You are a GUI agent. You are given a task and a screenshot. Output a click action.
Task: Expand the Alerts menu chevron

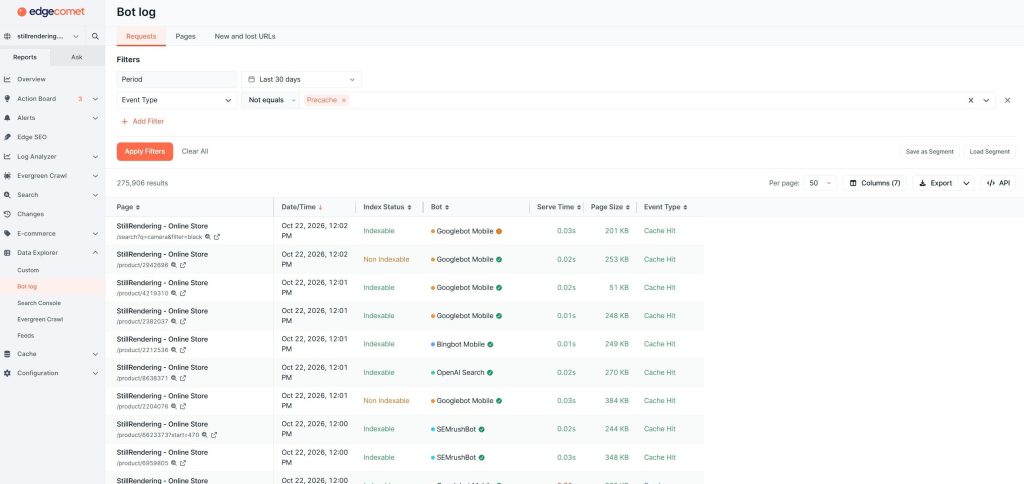(x=95, y=118)
